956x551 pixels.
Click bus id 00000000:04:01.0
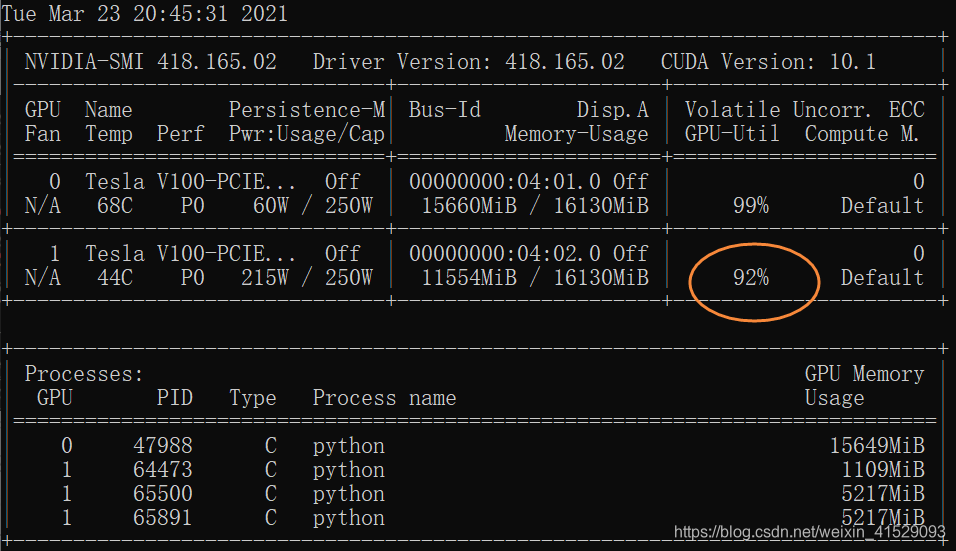tap(505, 182)
